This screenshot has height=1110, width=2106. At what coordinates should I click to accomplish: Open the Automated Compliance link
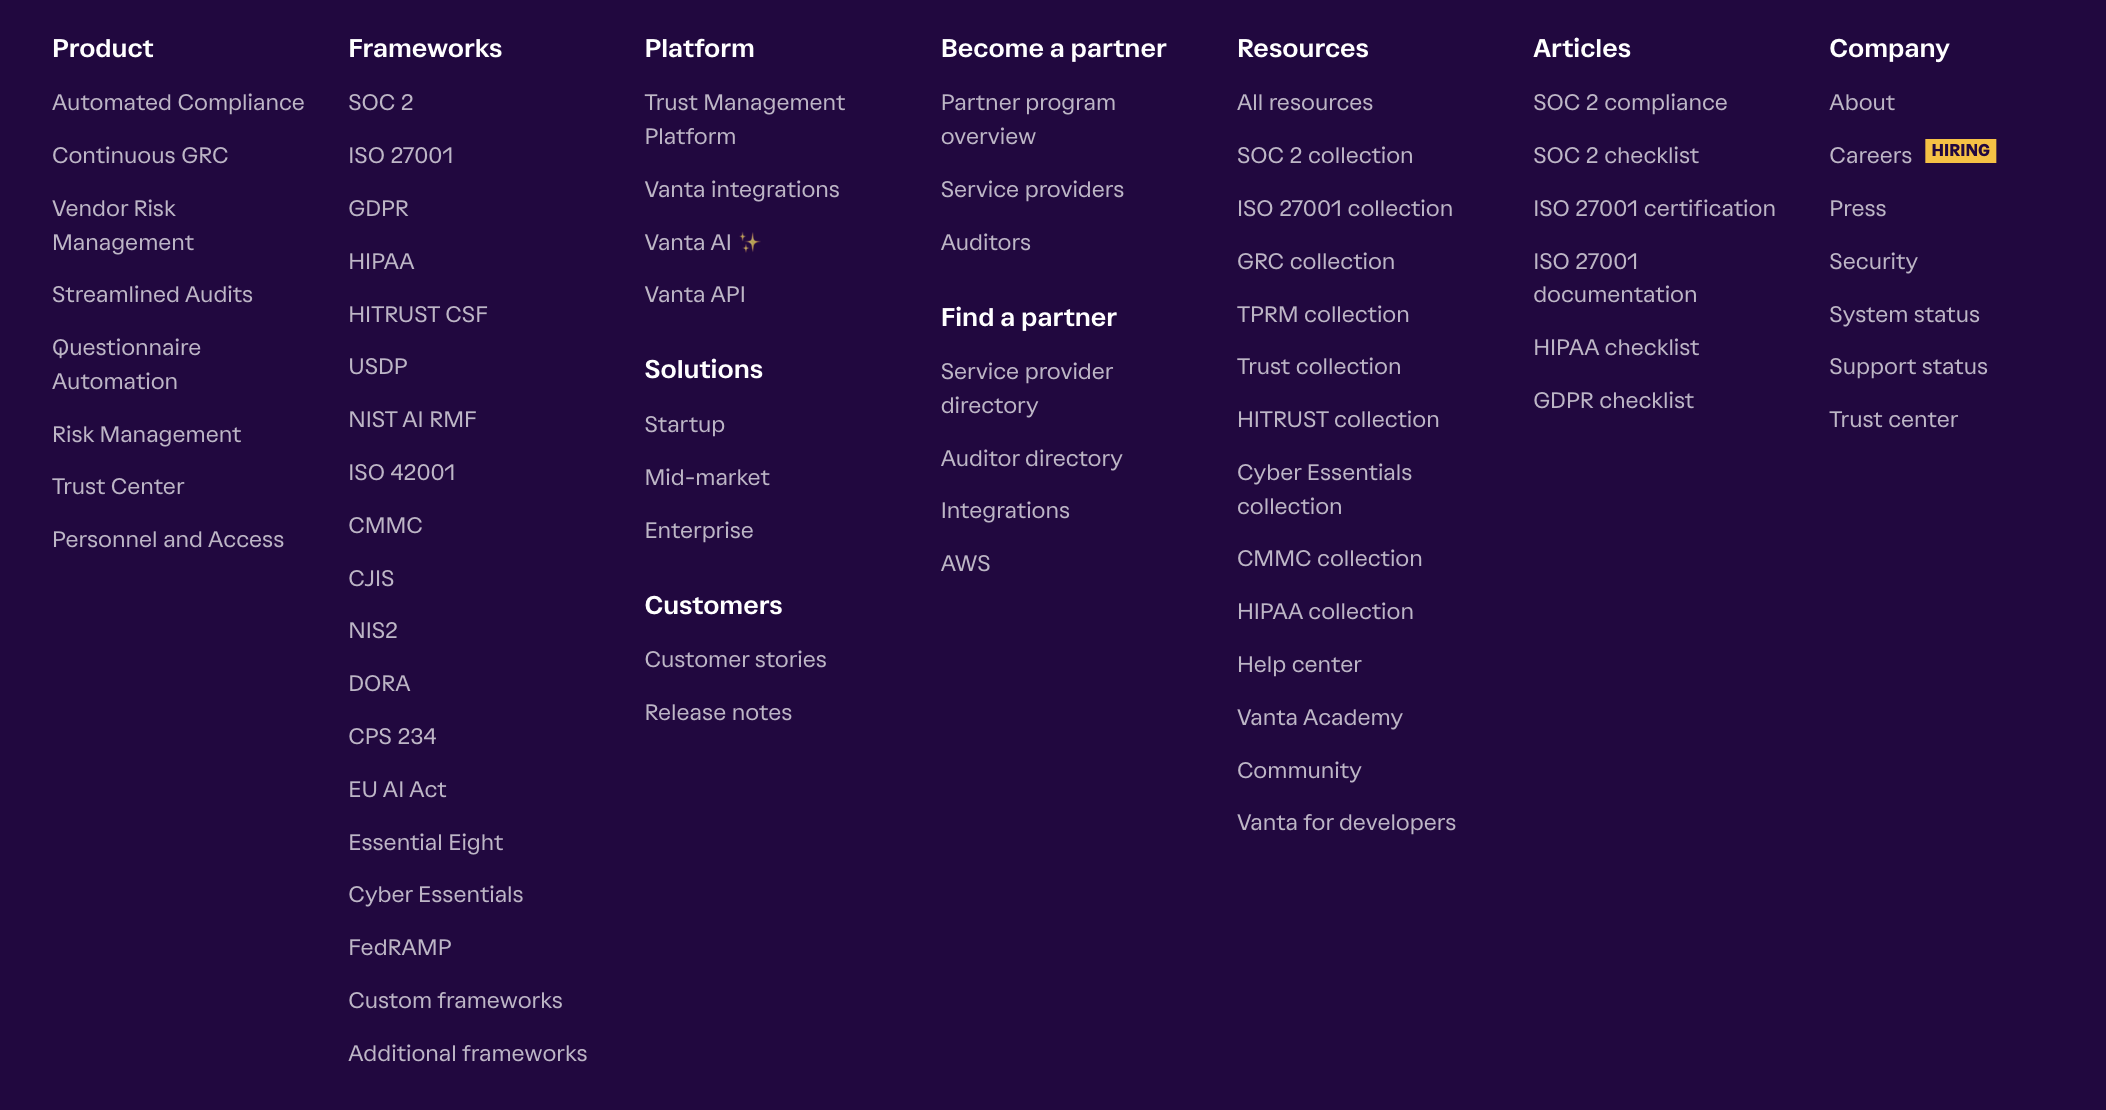click(x=178, y=103)
